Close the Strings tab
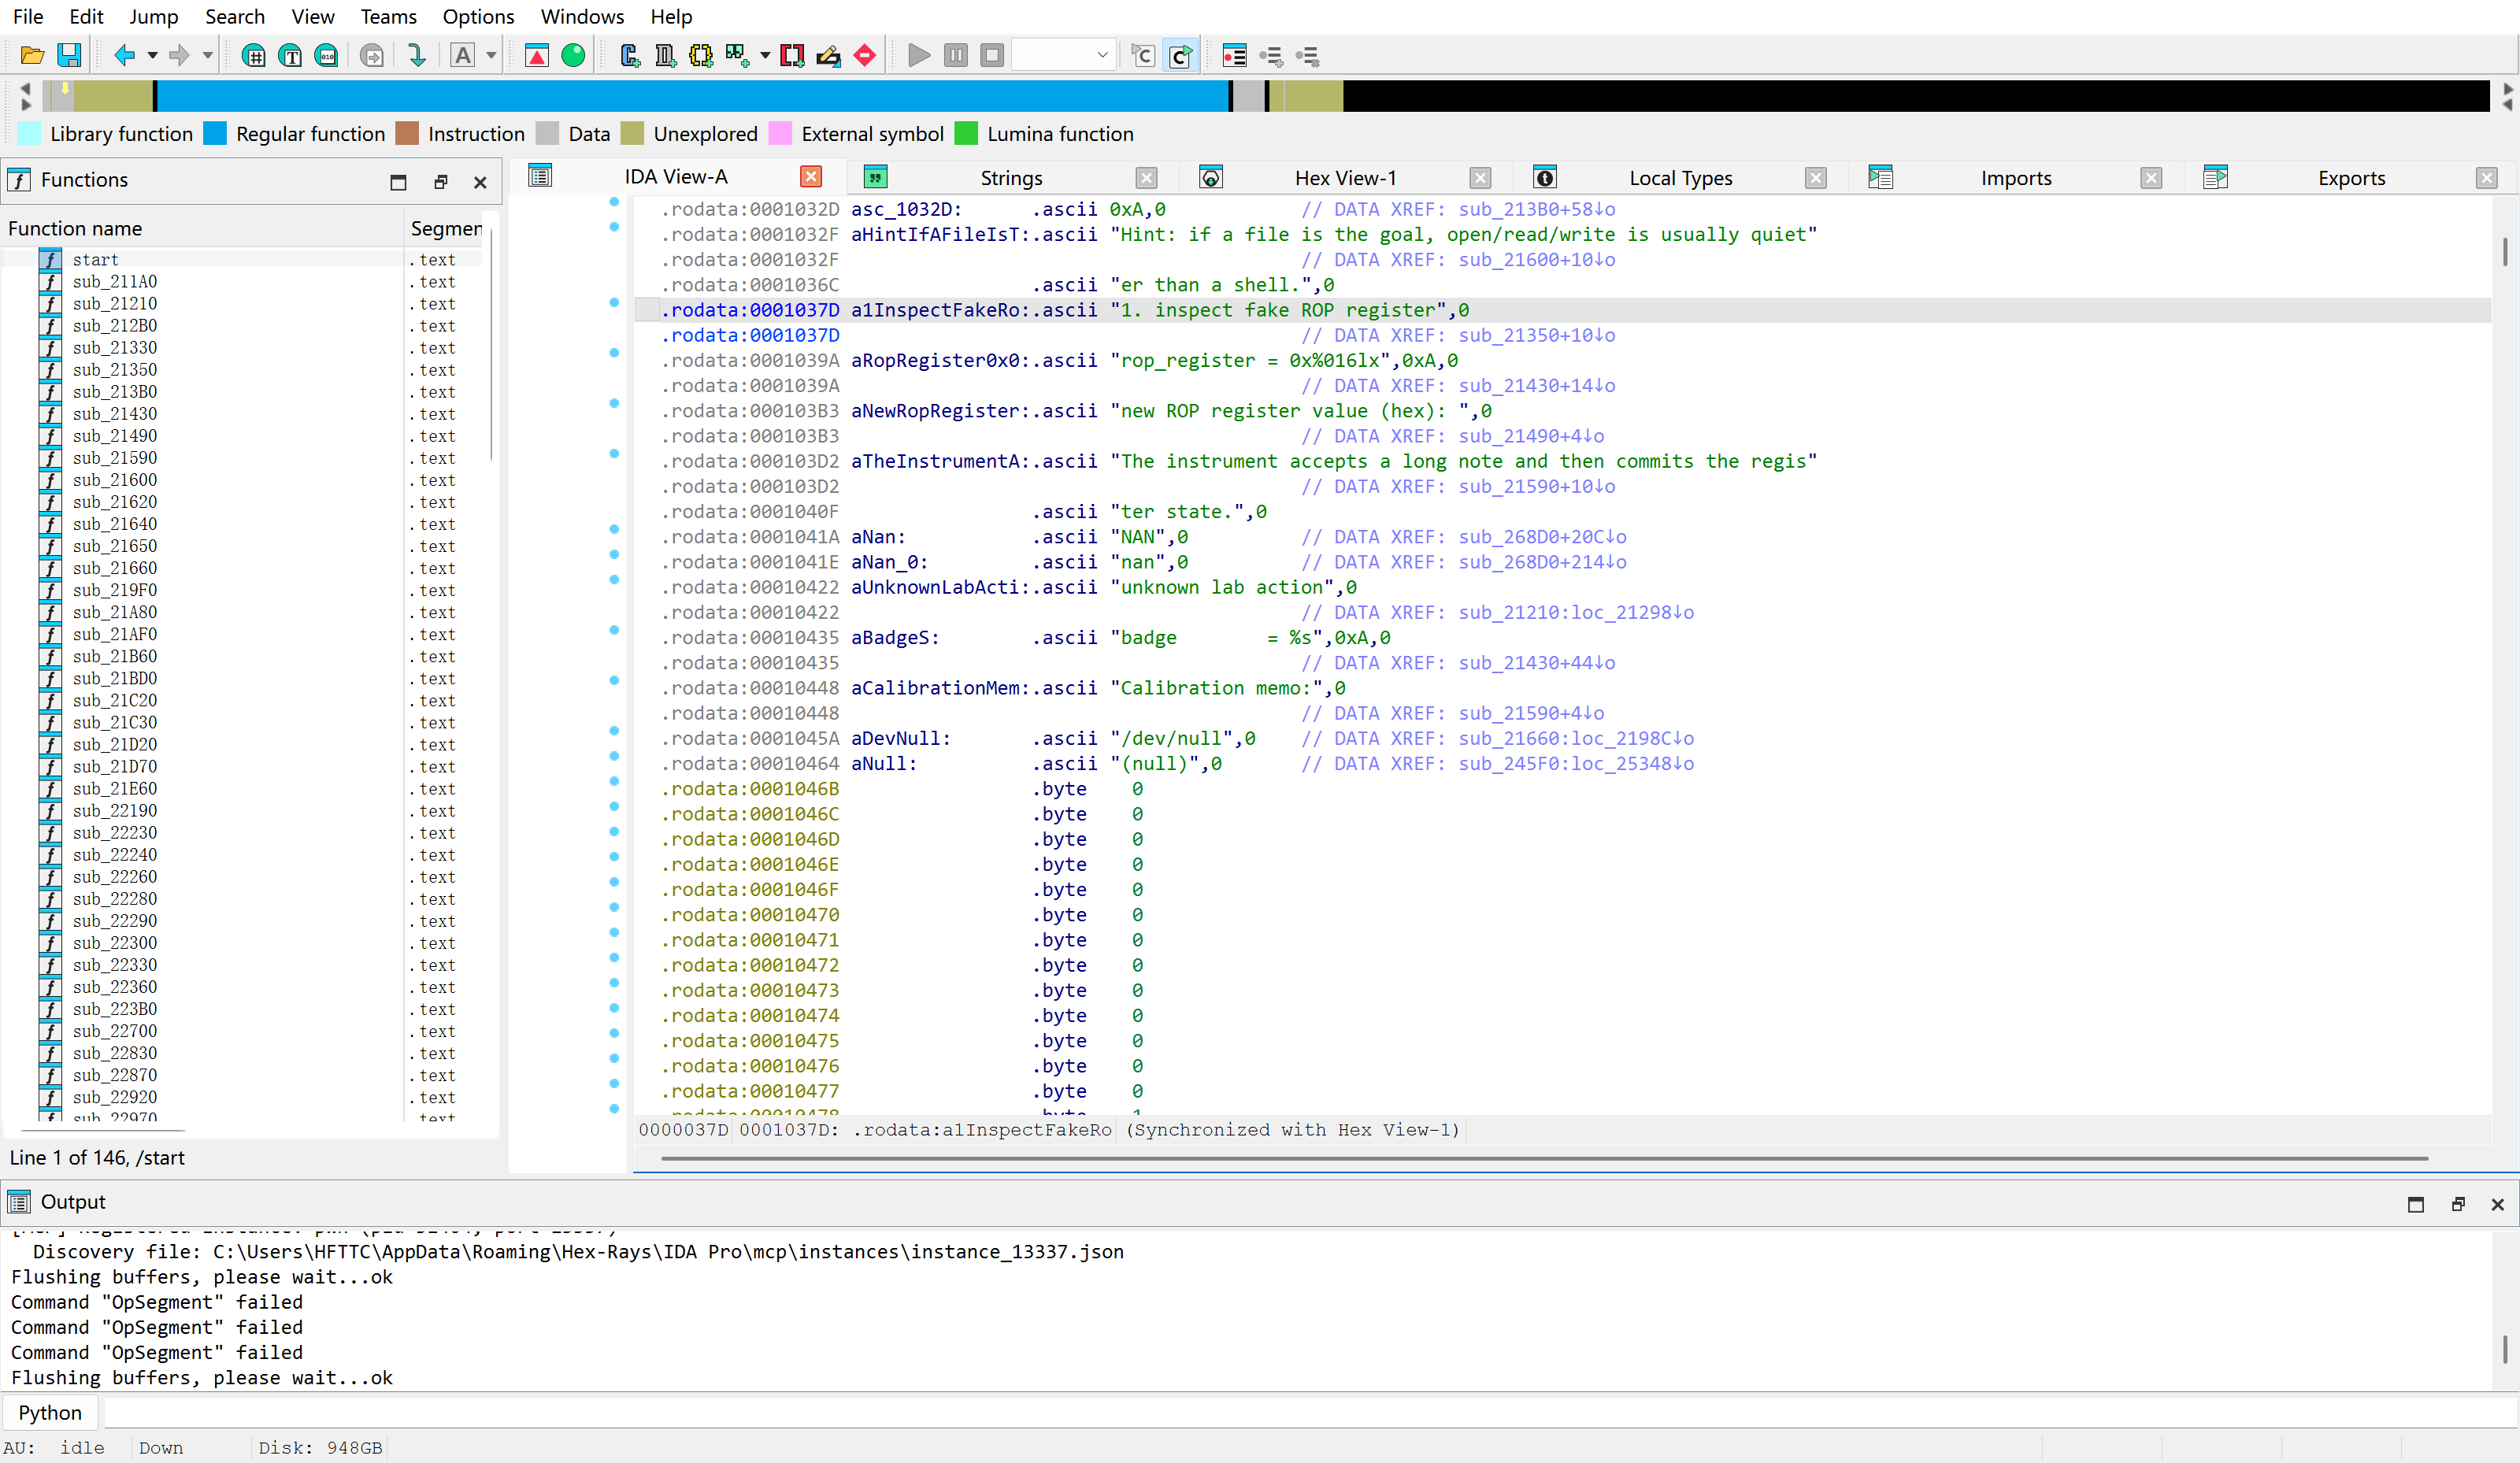The image size is (2520, 1463). (1146, 178)
